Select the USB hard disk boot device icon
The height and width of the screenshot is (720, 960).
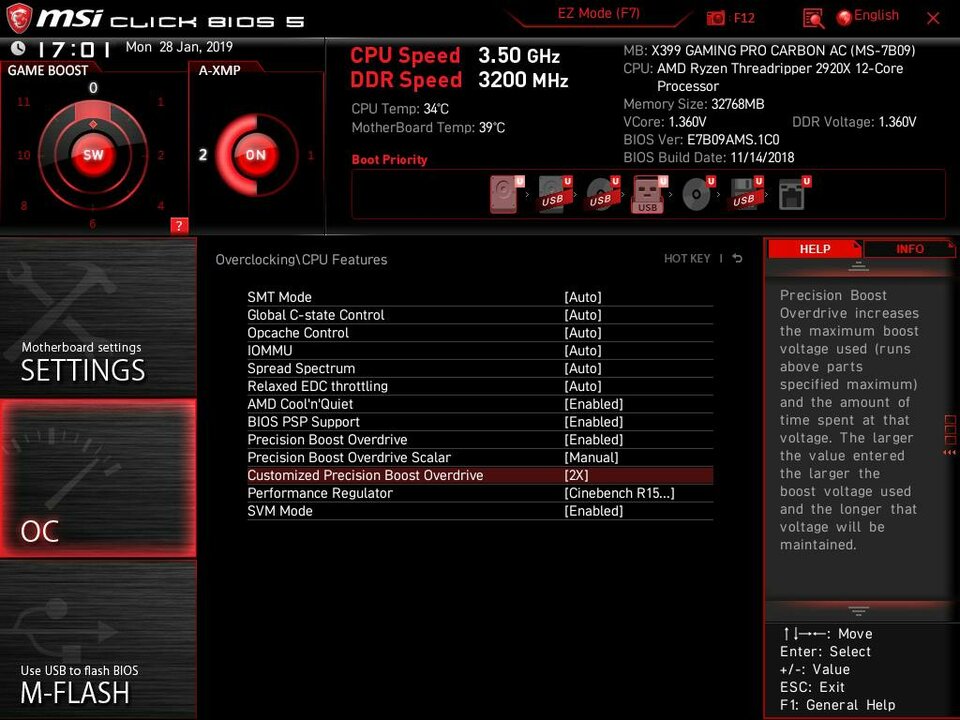coord(555,194)
